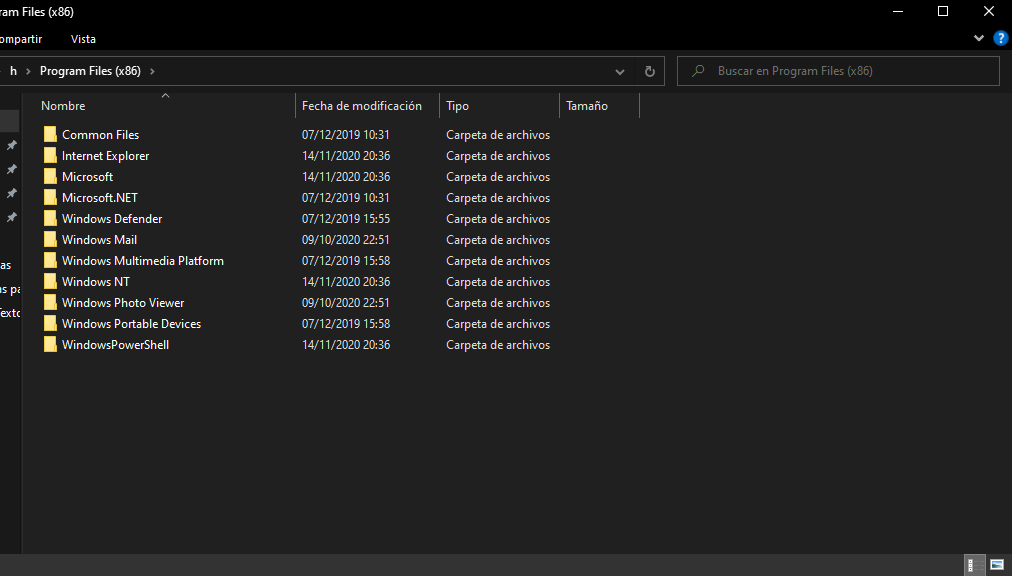
Task: Click the search magnifier icon
Action: point(698,71)
